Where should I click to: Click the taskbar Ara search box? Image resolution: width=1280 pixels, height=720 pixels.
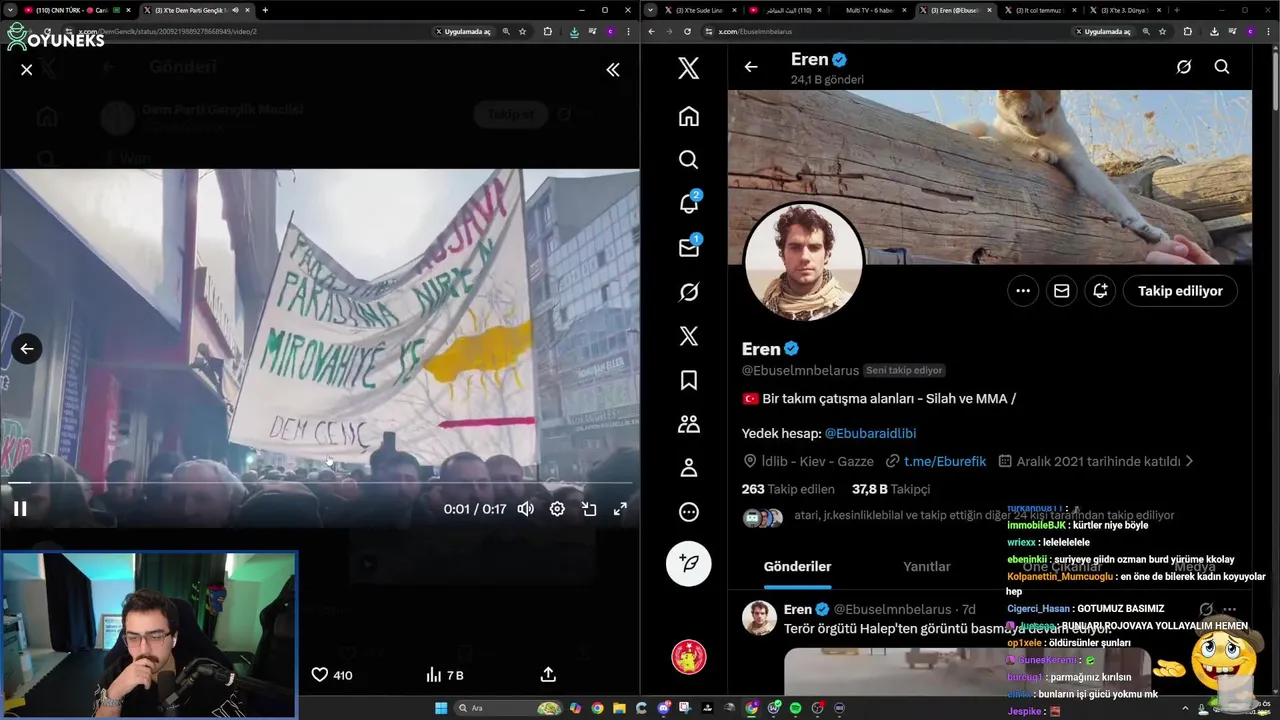[508, 708]
